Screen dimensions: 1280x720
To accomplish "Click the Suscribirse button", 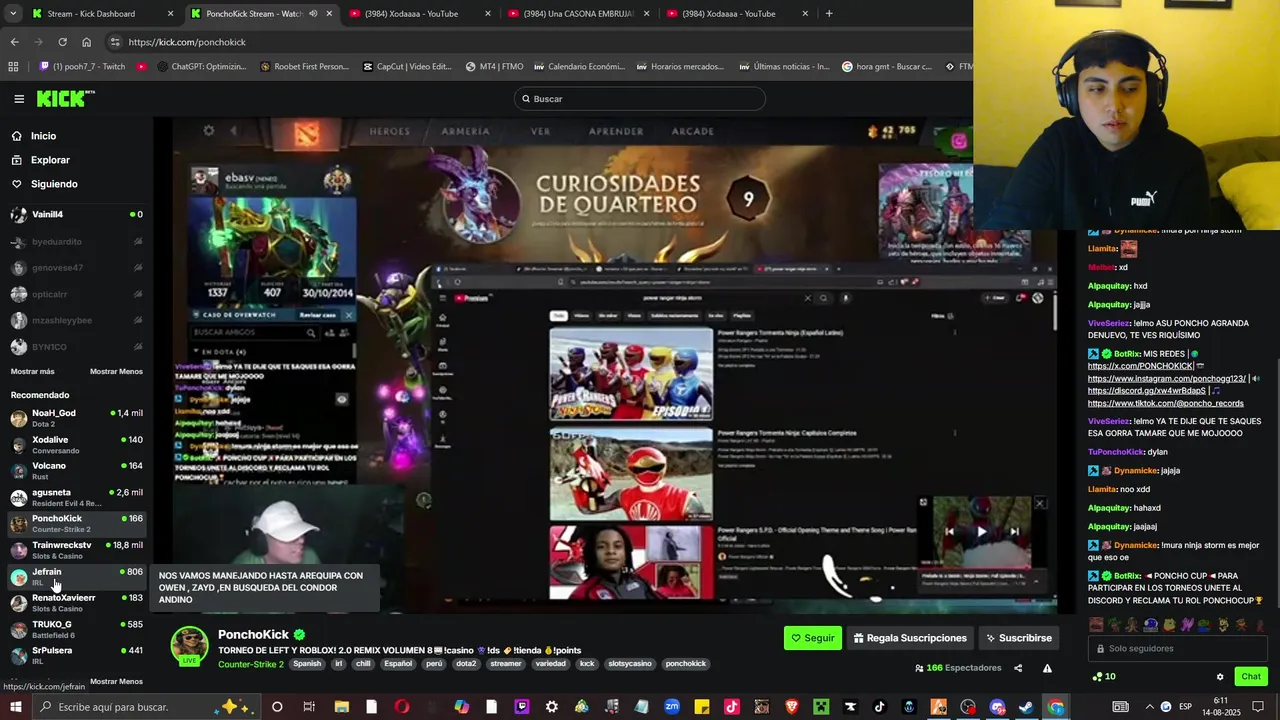I will click(1019, 638).
